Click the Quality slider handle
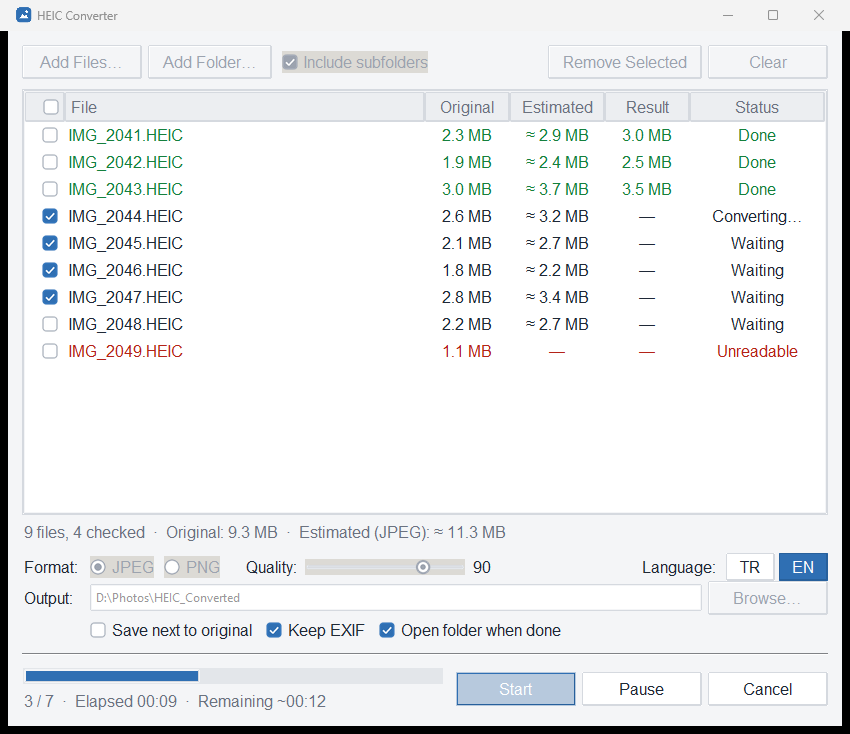The width and height of the screenshot is (850, 734). pyautogui.click(x=423, y=567)
